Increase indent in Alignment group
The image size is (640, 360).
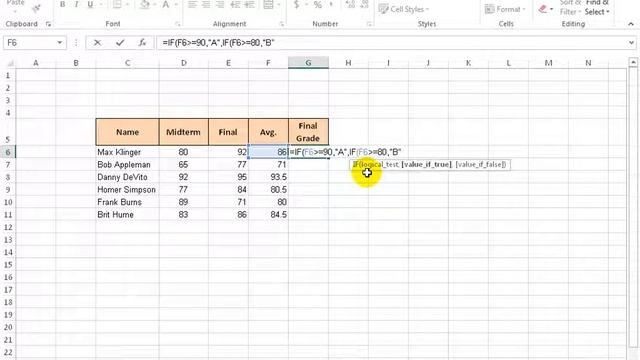click(x=249, y=4)
